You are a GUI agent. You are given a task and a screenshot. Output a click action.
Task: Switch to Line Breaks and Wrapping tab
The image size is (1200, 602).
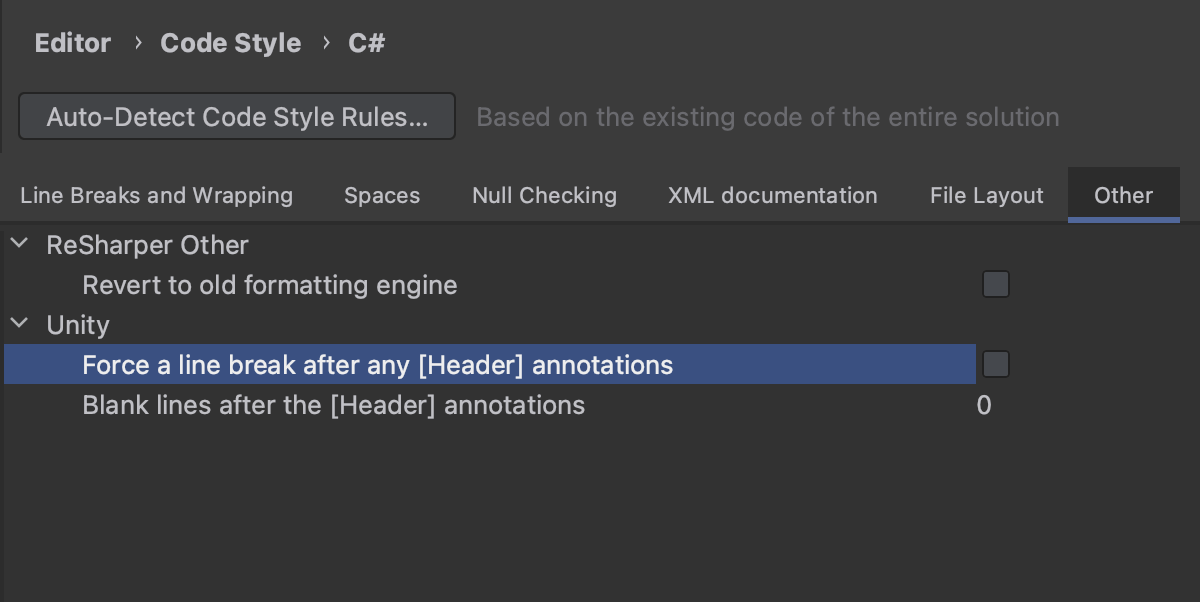(x=156, y=196)
